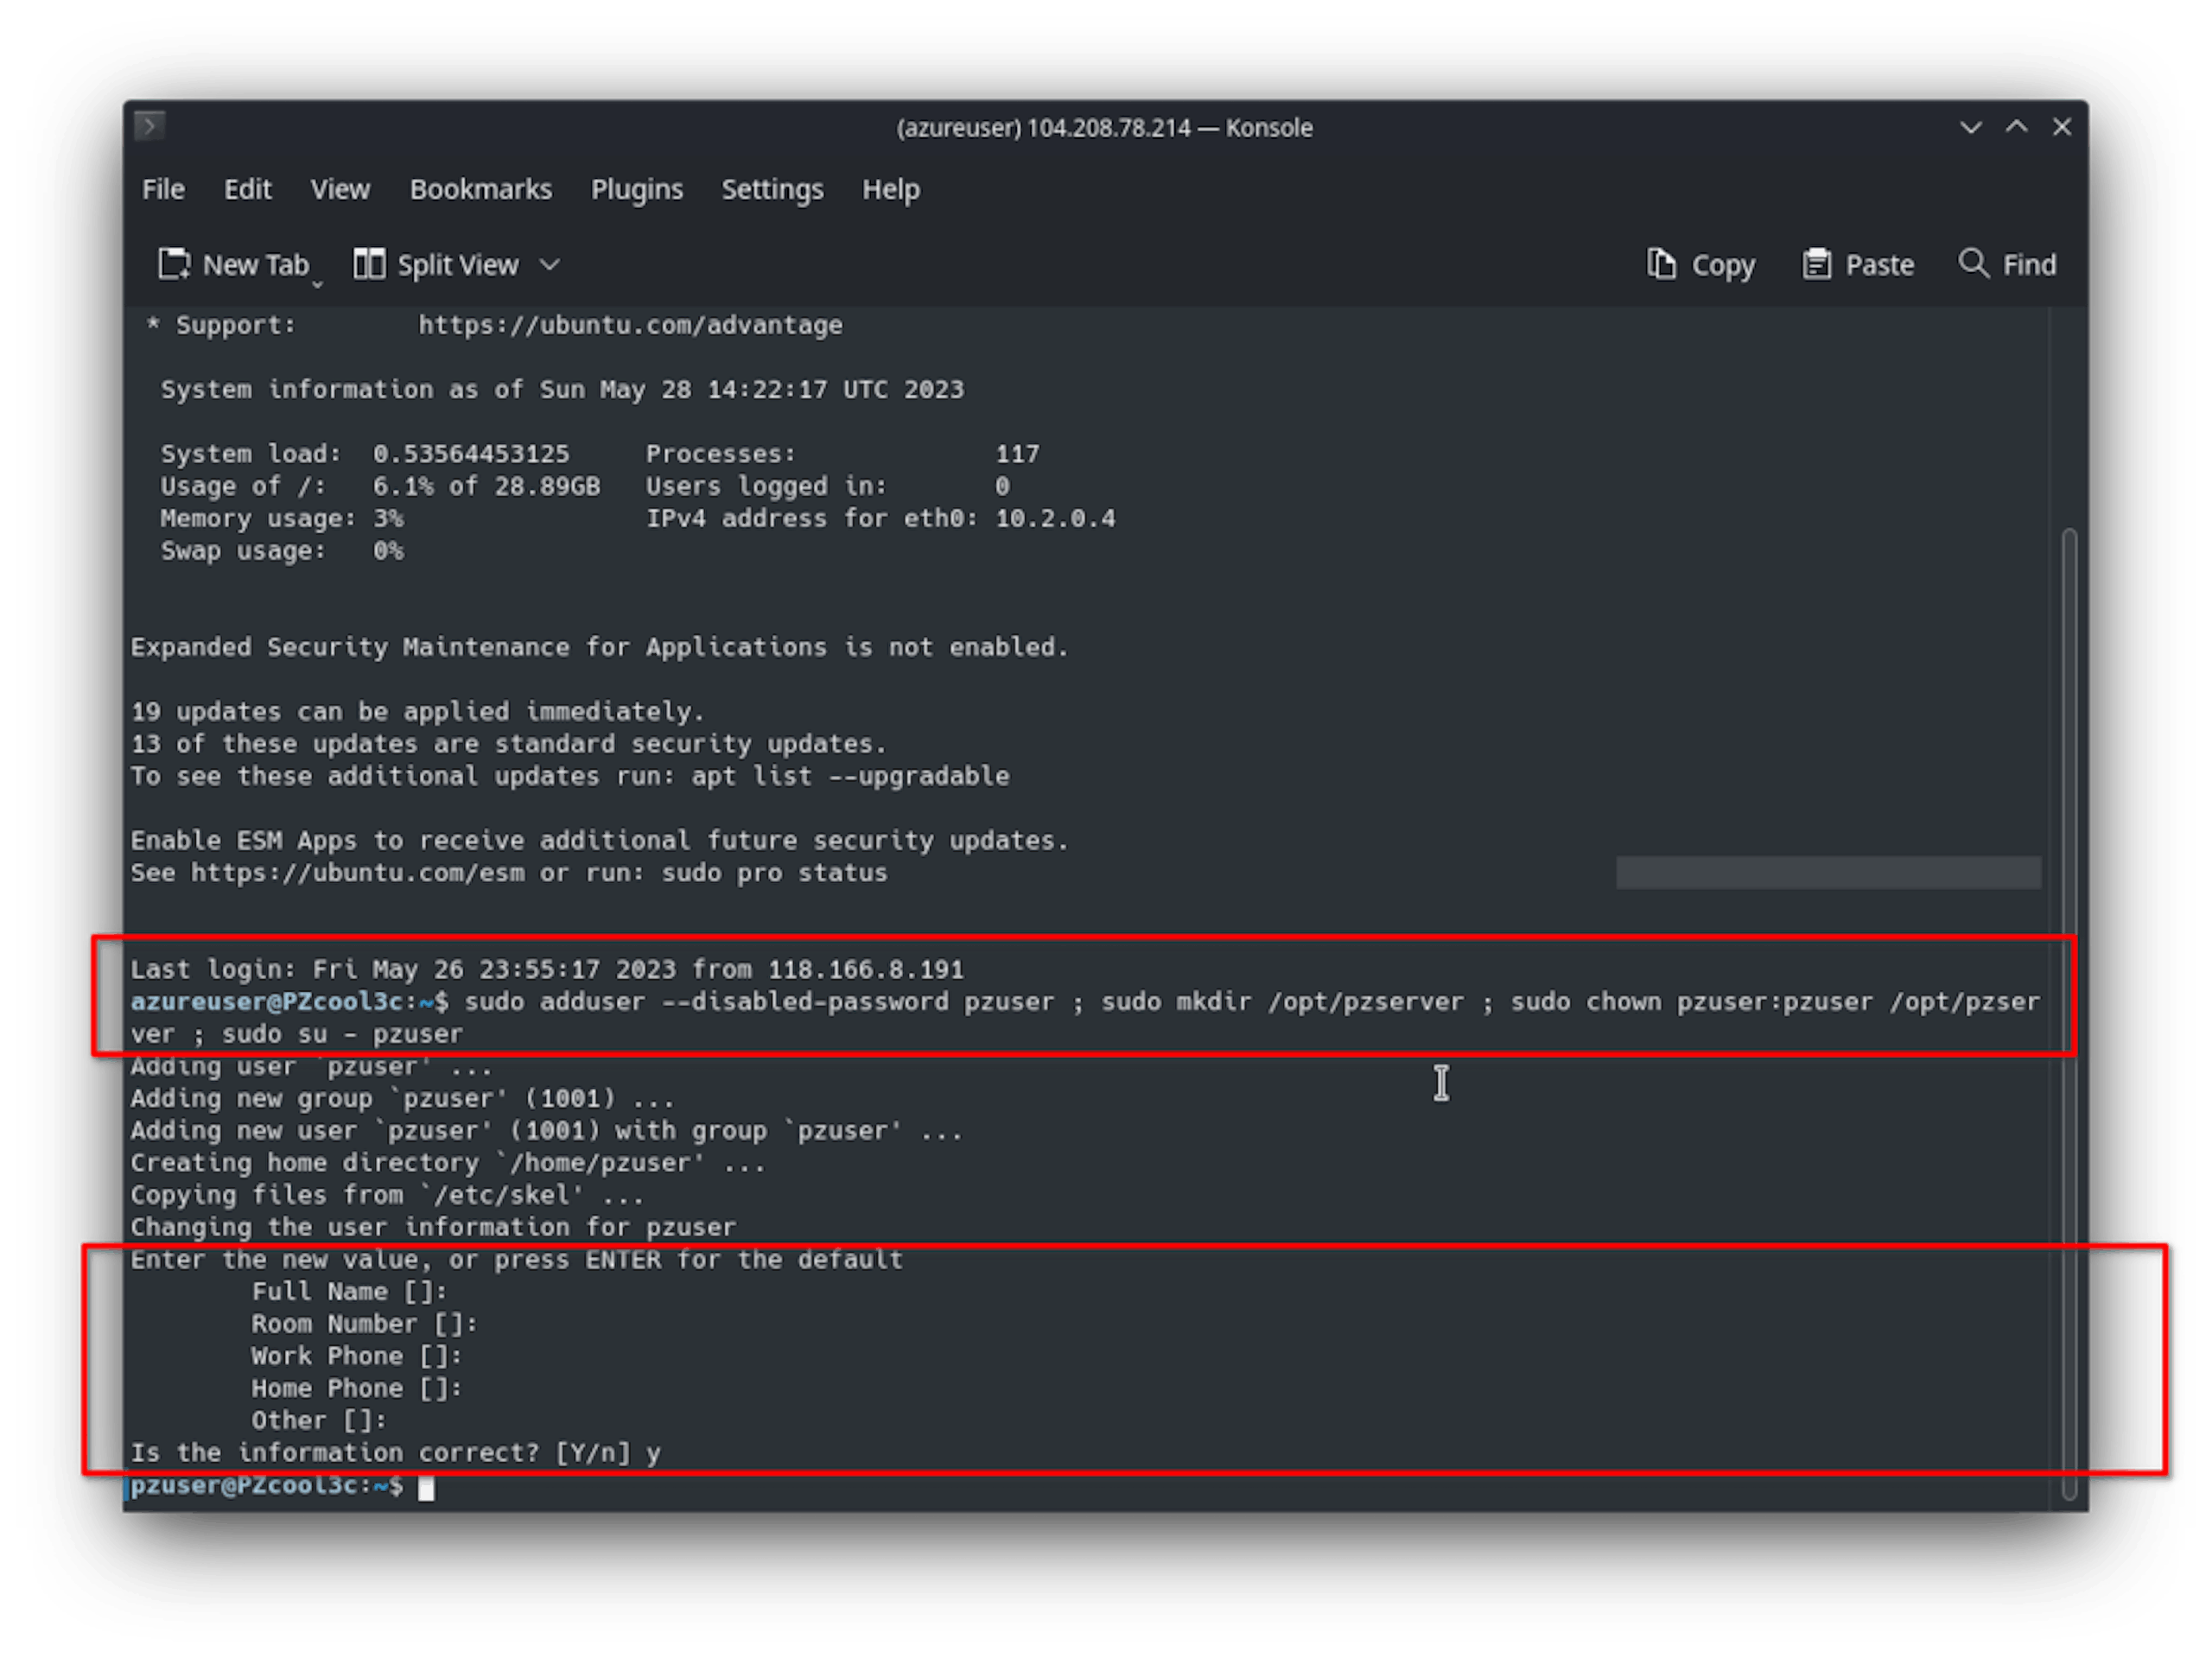The height and width of the screenshot is (1658, 2212).
Task: Open the File menu
Action: pos(163,189)
